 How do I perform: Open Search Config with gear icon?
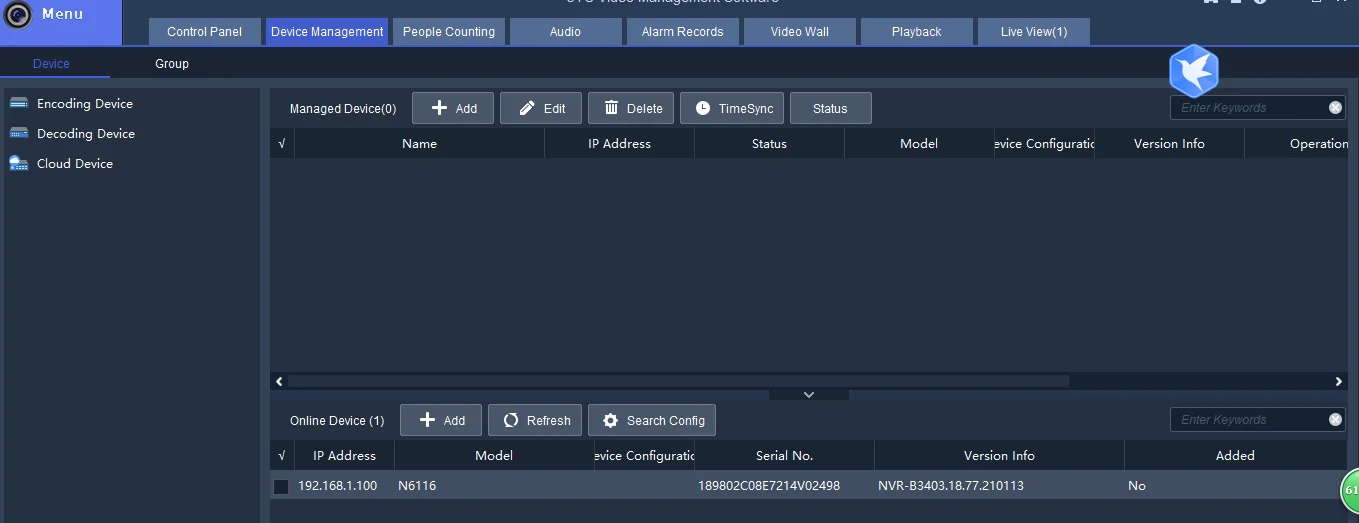point(652,420)
